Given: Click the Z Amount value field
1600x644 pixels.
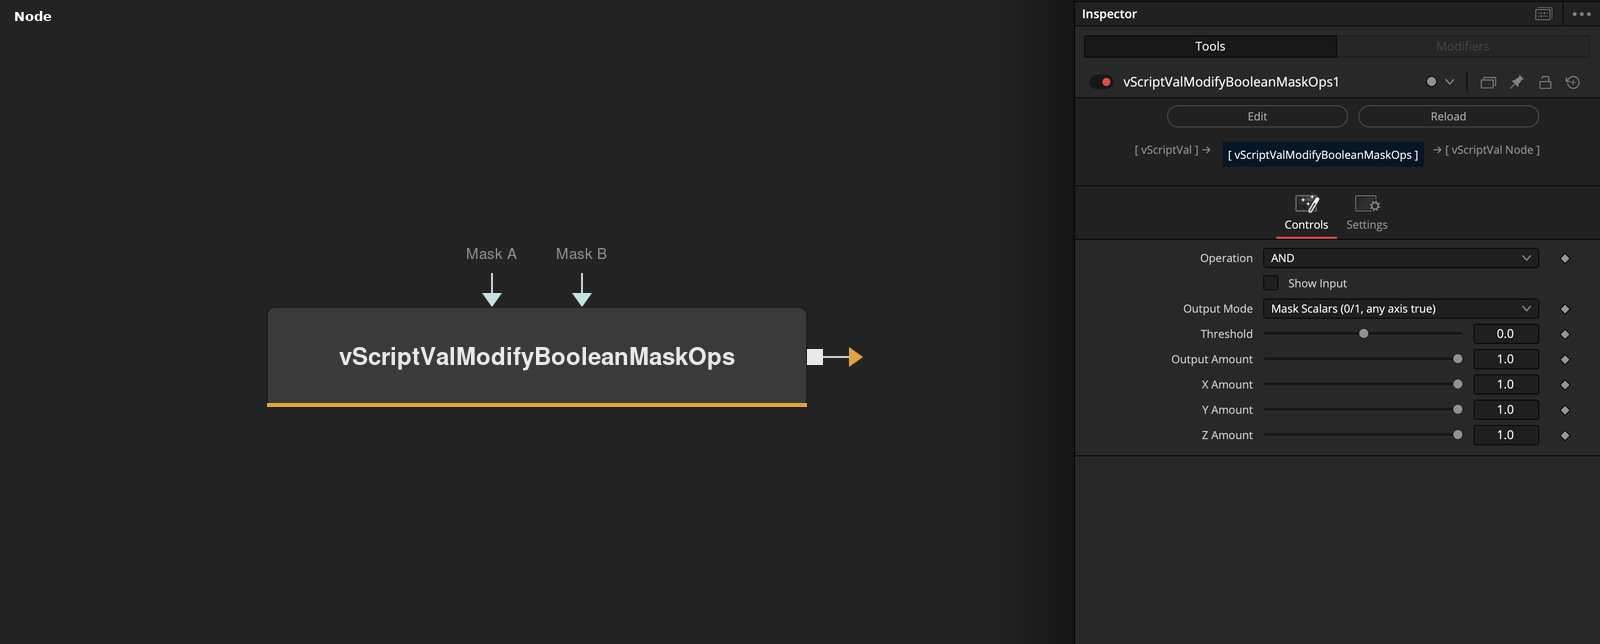Looking at the screenshot, I should point(1505,435).
